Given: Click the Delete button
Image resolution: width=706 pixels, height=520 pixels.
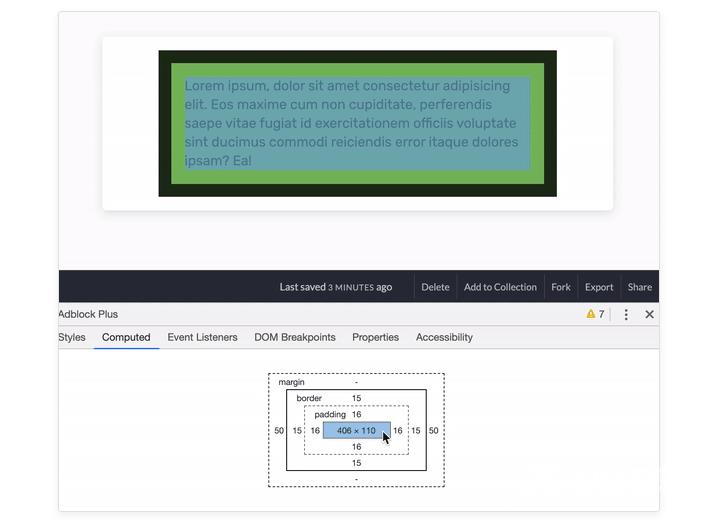Looking at the screenshot, I should pos(435,287).
